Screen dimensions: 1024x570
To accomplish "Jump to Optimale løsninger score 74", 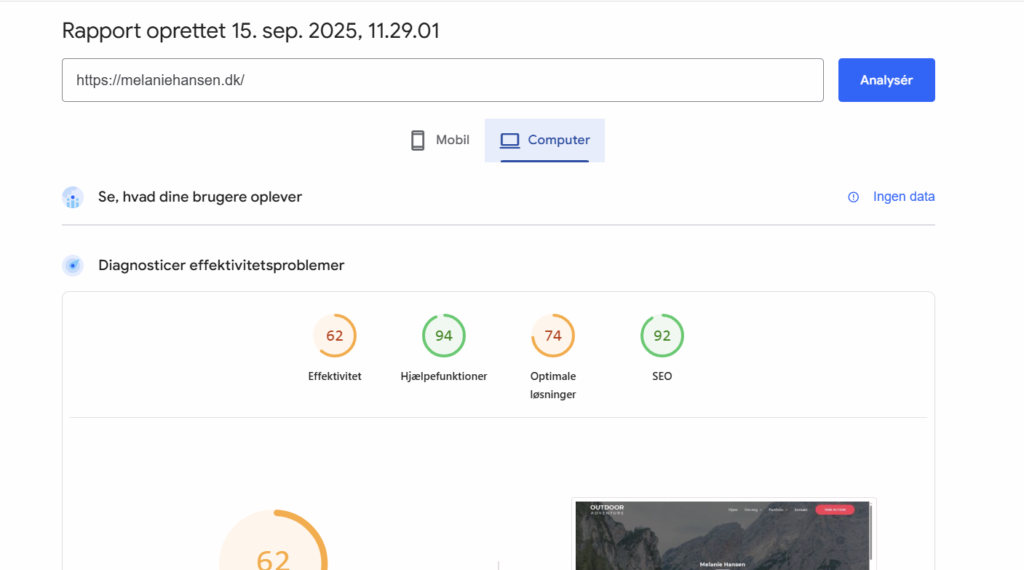I will 552,336.
